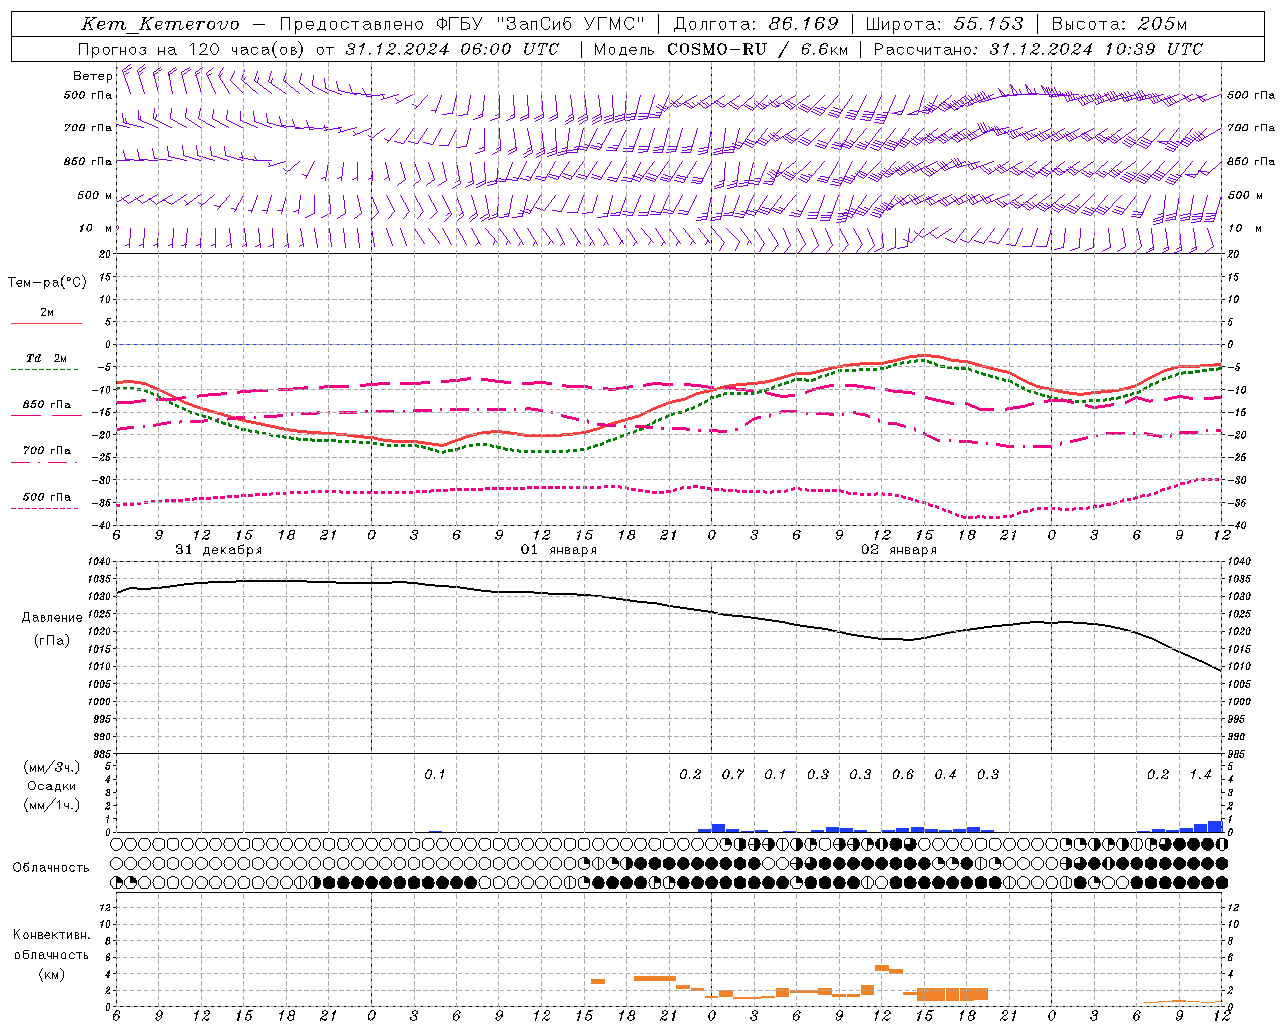Viewport: 1280px width, 1024px height.
Task: Click the 0.6 precipitation amount value
Action: pyautogui.click(x=903, y=774)
